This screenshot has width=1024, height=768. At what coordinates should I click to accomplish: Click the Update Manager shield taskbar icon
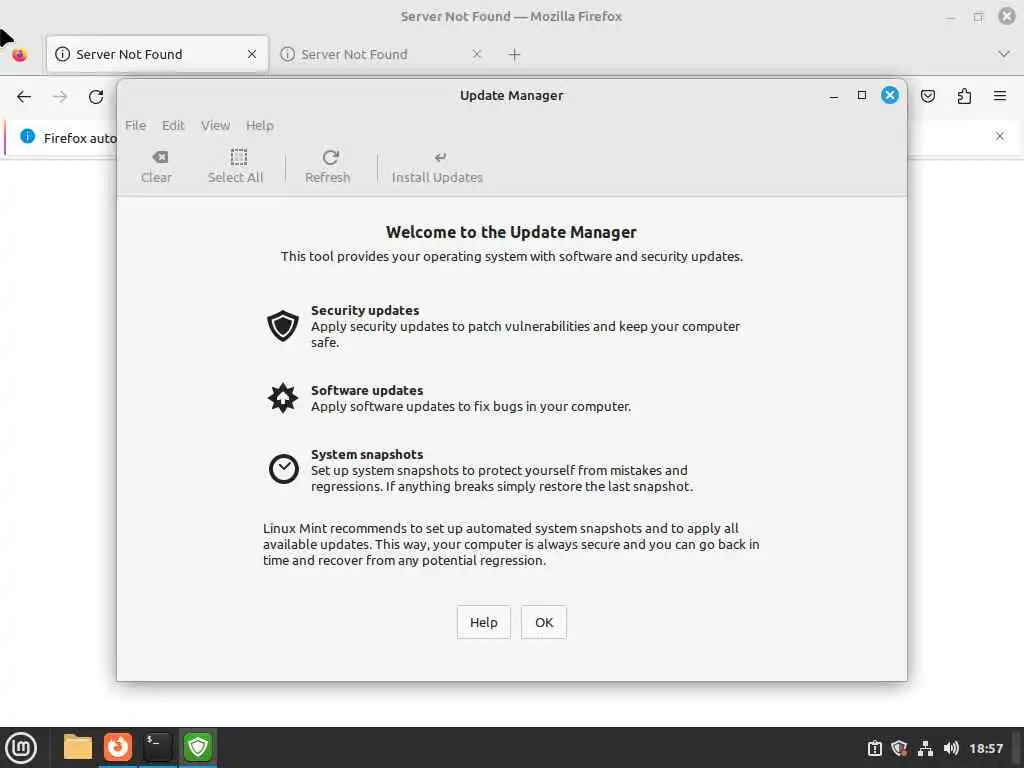click(197, 746)
